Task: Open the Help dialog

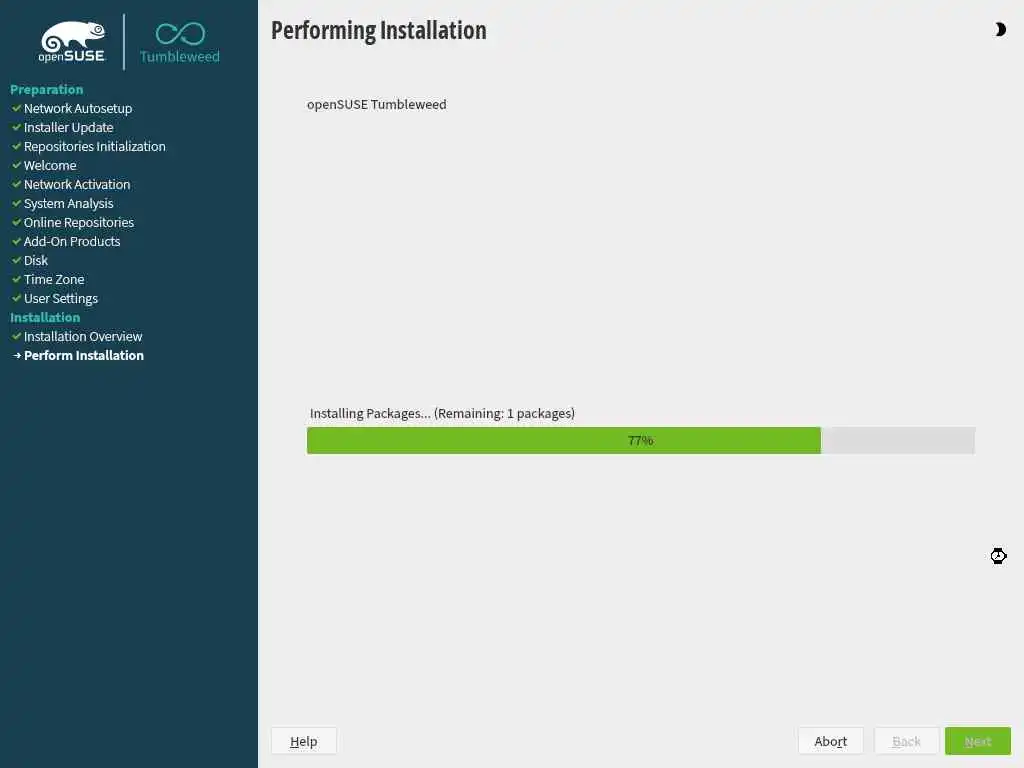Action: click(304, 741)
